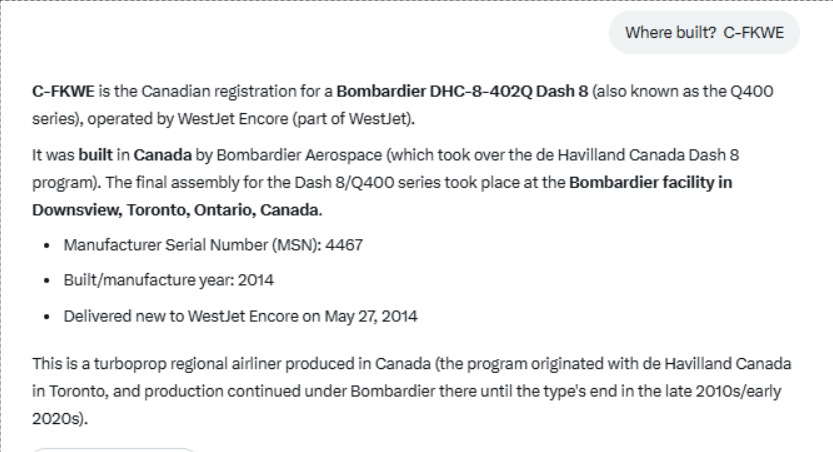Click the bold 'C-FKWE' registration text
Viewport: 833px width, 452px height.
coord(63,91)
